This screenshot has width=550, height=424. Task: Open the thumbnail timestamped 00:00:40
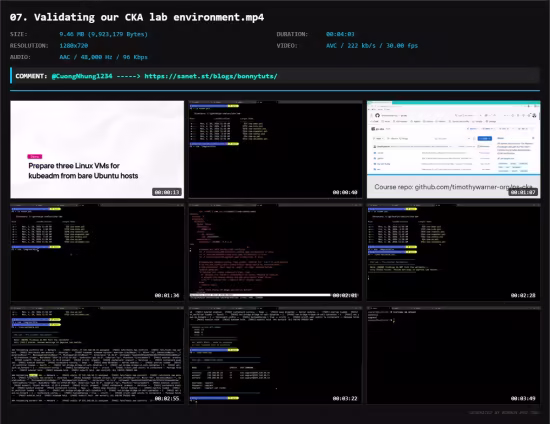275,149
